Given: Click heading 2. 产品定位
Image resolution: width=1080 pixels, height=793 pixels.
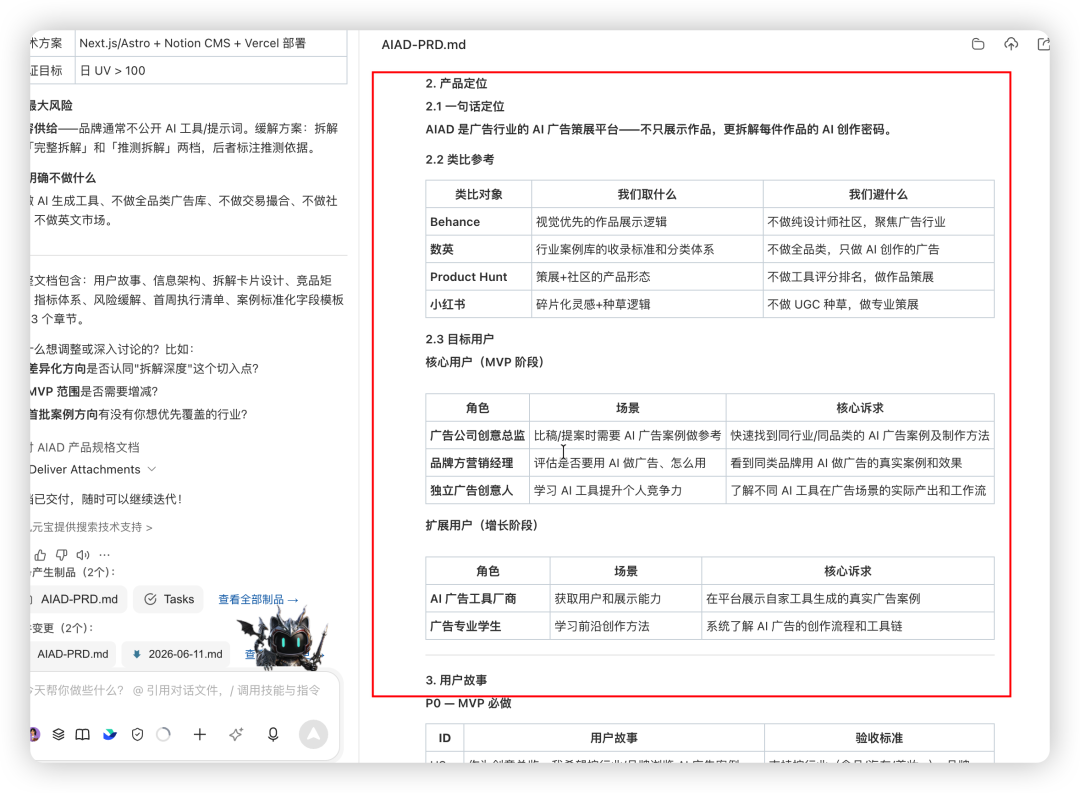Looking at the screenshot, I should (x=456, y=83).
